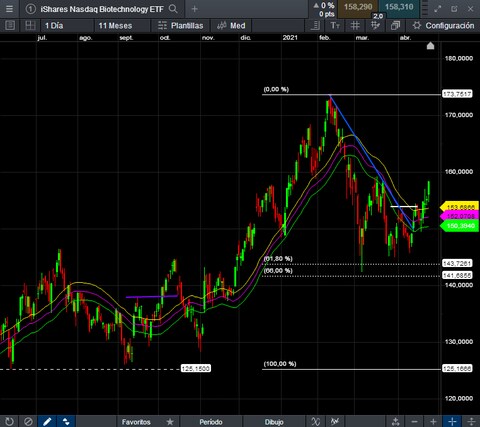Open the indicators wave icon
The width and height of the screenshot is (480, 427).
click(x=315, y=422)
